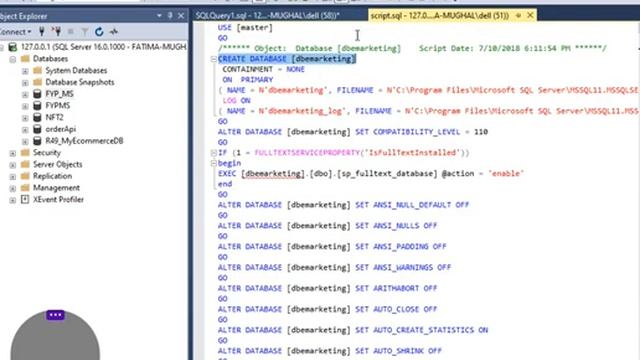The width and height of the screenshot is (640, 360).
Task: Collapse the CREATE DATABASE code block
Action: pos(213,59)
